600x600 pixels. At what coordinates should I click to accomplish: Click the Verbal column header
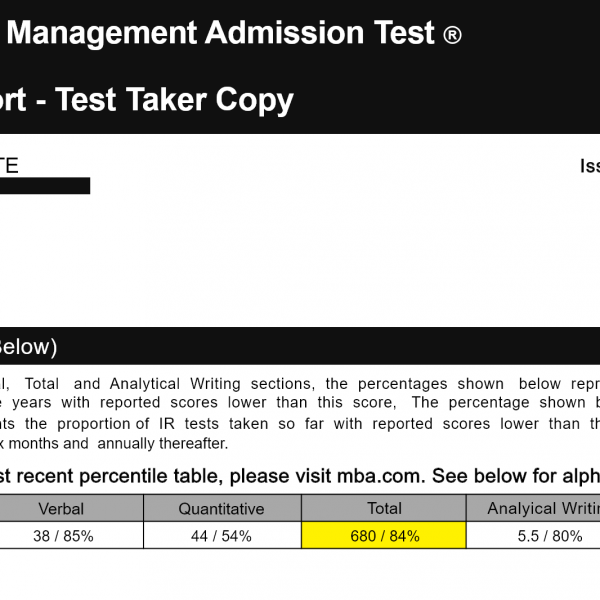click(x=62, y=508)
